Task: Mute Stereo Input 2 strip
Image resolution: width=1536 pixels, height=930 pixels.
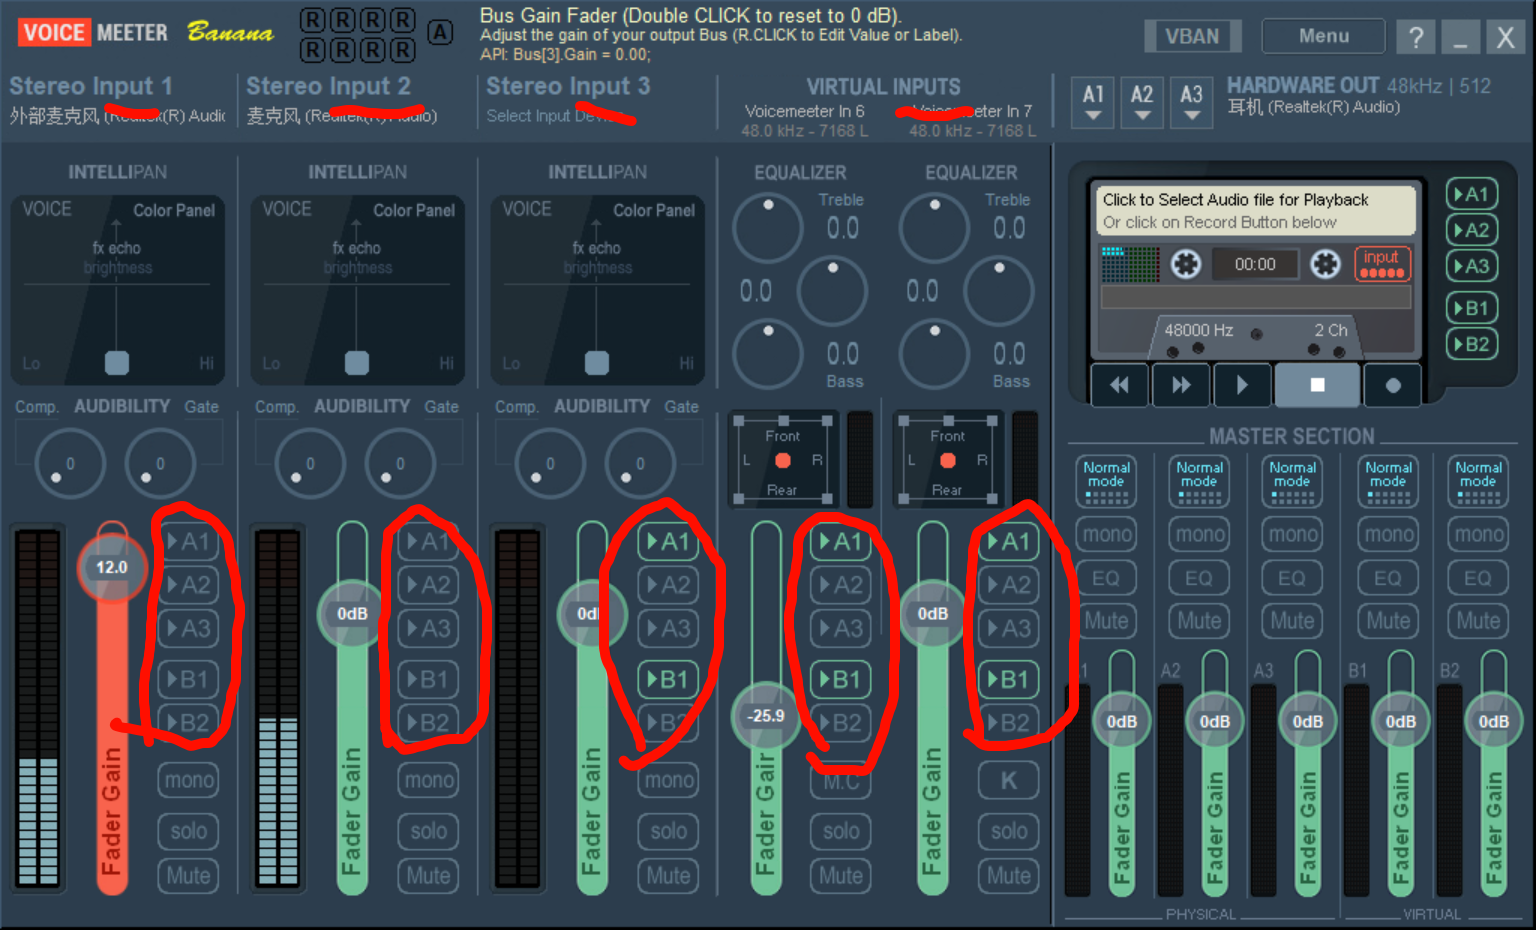Action: click(x=428, y=876)
